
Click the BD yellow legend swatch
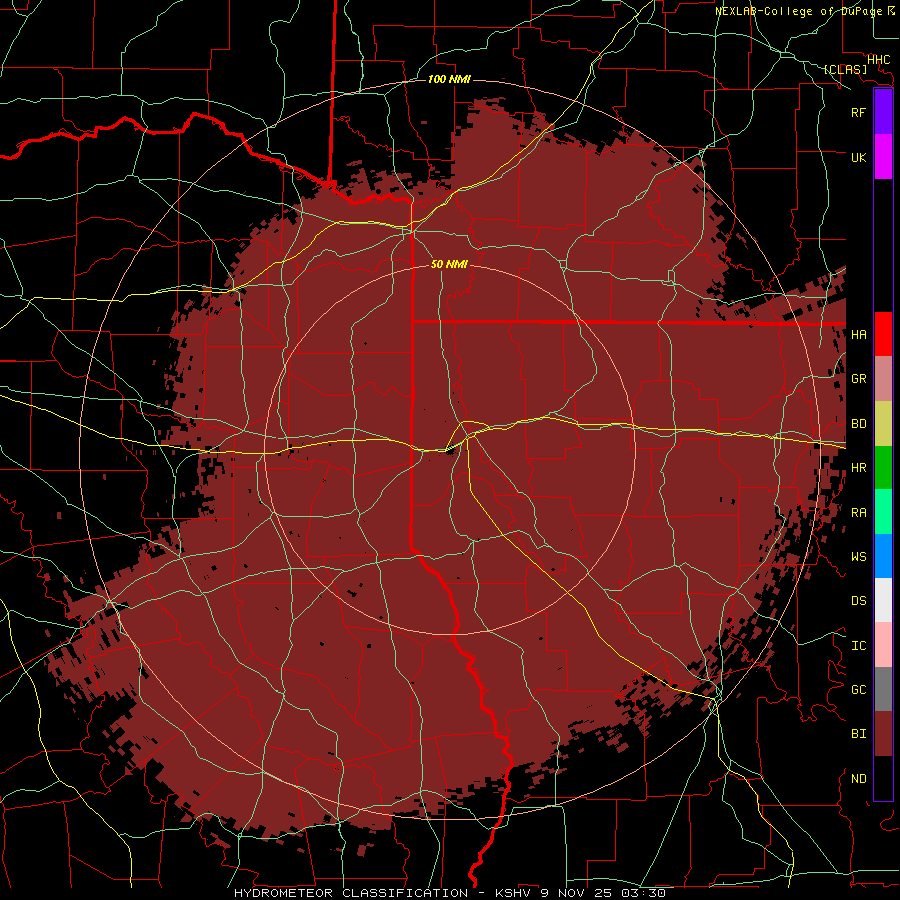pyautogui.click(x=883, y=424)
